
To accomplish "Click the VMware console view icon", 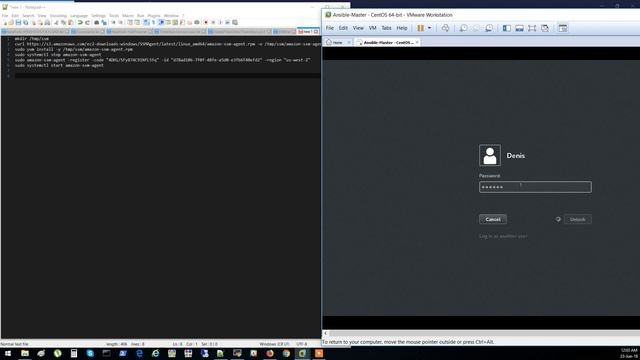I will (562, 28).
